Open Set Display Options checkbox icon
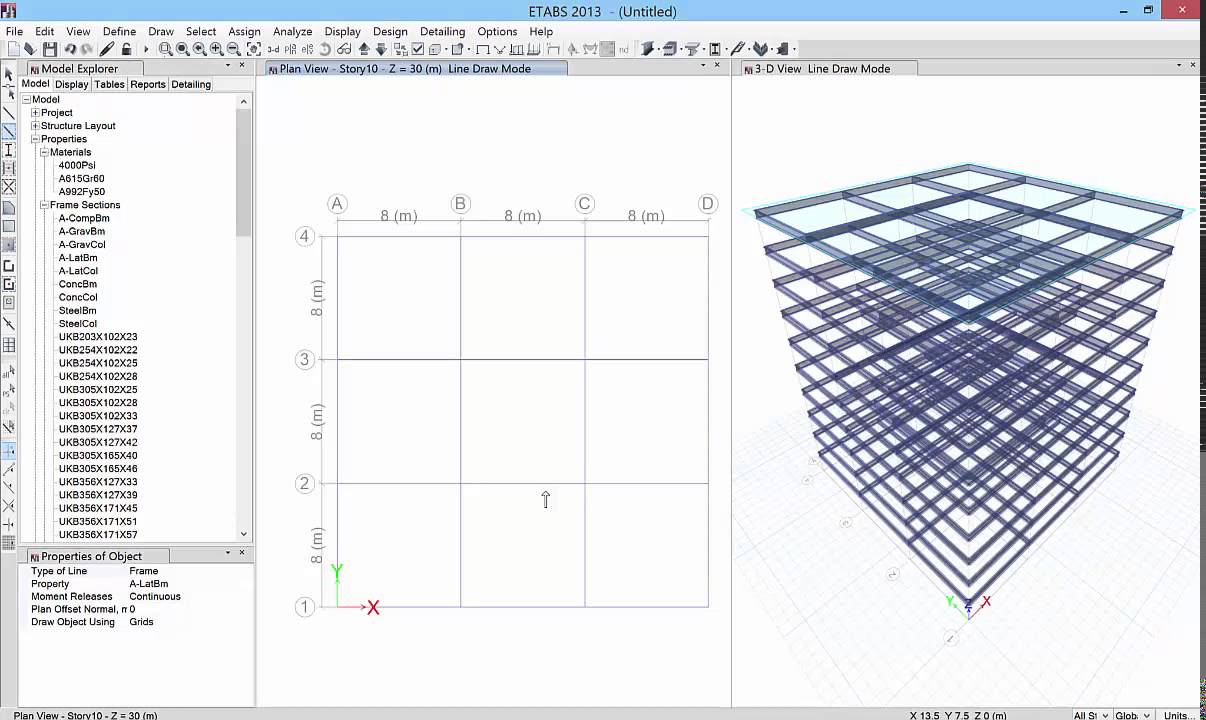The width and height of the screenshot is (1206, 720). [418, 49]
